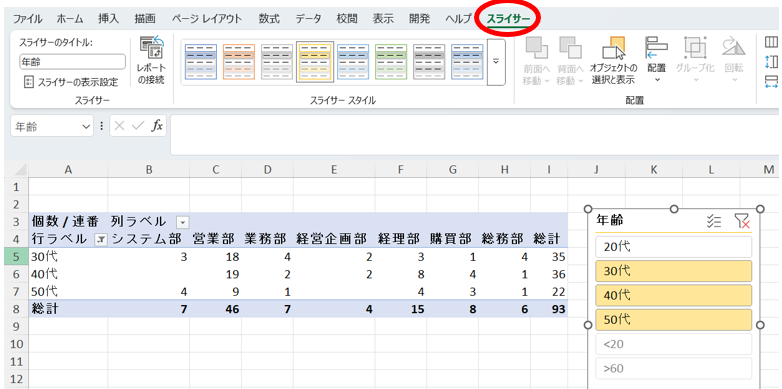Clear filter icon in 年齢 slicer
Image resolution: width=782 pixels, height=389 pixels.
[x=742, y=221]
